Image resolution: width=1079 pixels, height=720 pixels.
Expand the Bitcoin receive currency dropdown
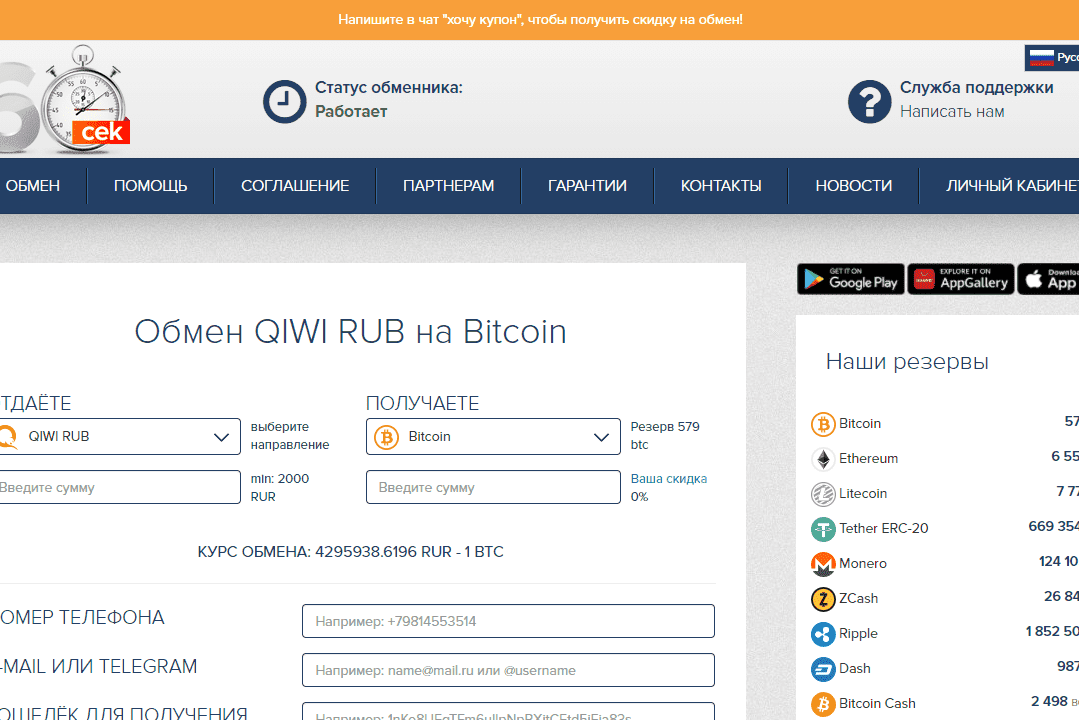click(x=492, y=437)
